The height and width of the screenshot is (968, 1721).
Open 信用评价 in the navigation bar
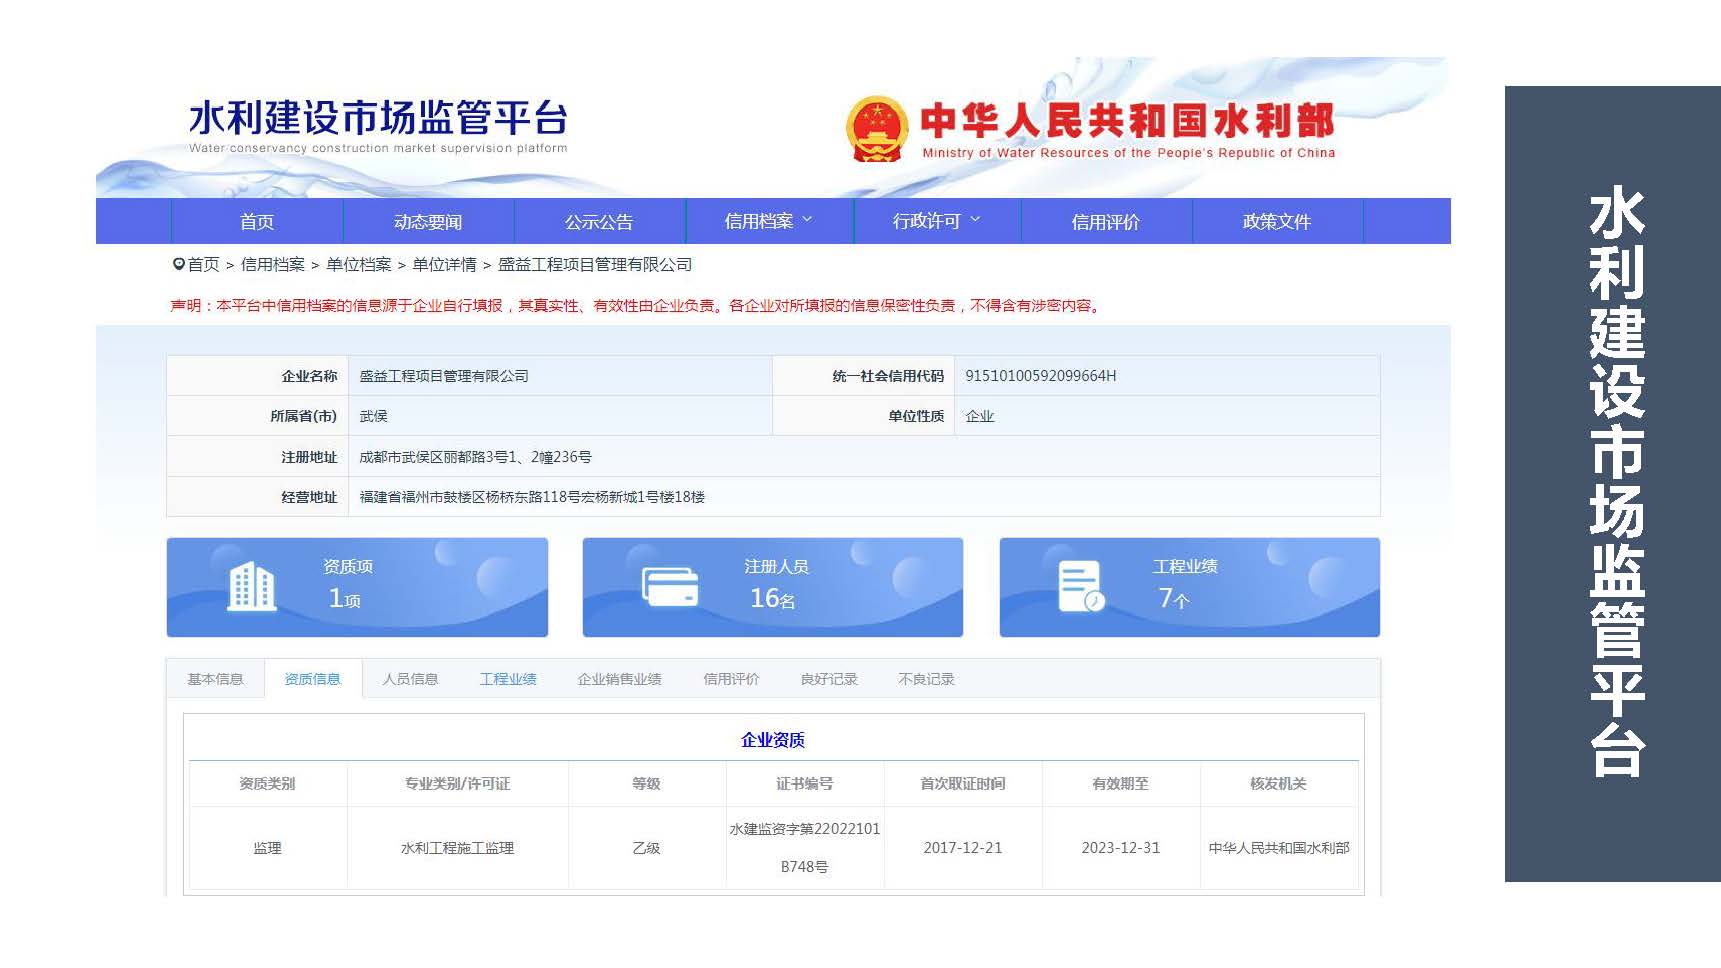1105,222
